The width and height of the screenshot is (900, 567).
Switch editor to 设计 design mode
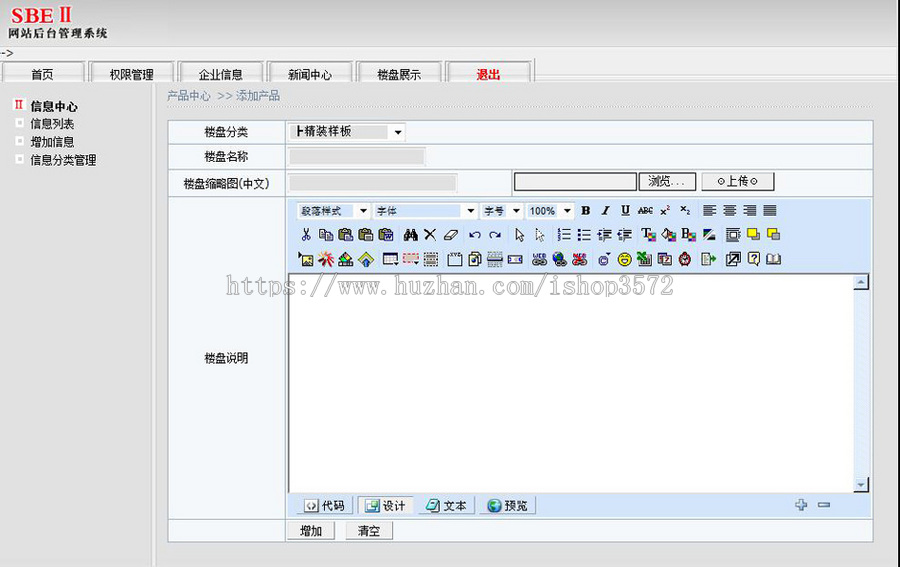point(386,506)
